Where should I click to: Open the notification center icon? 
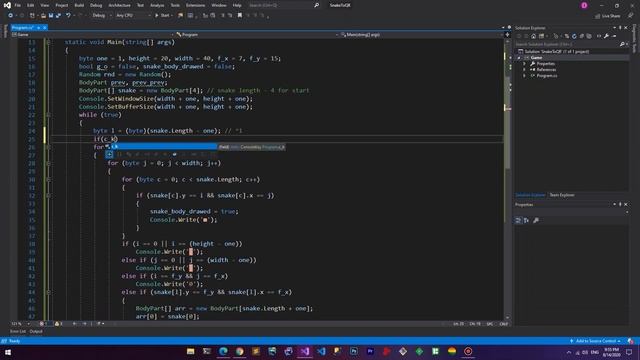tap(629, 352)
